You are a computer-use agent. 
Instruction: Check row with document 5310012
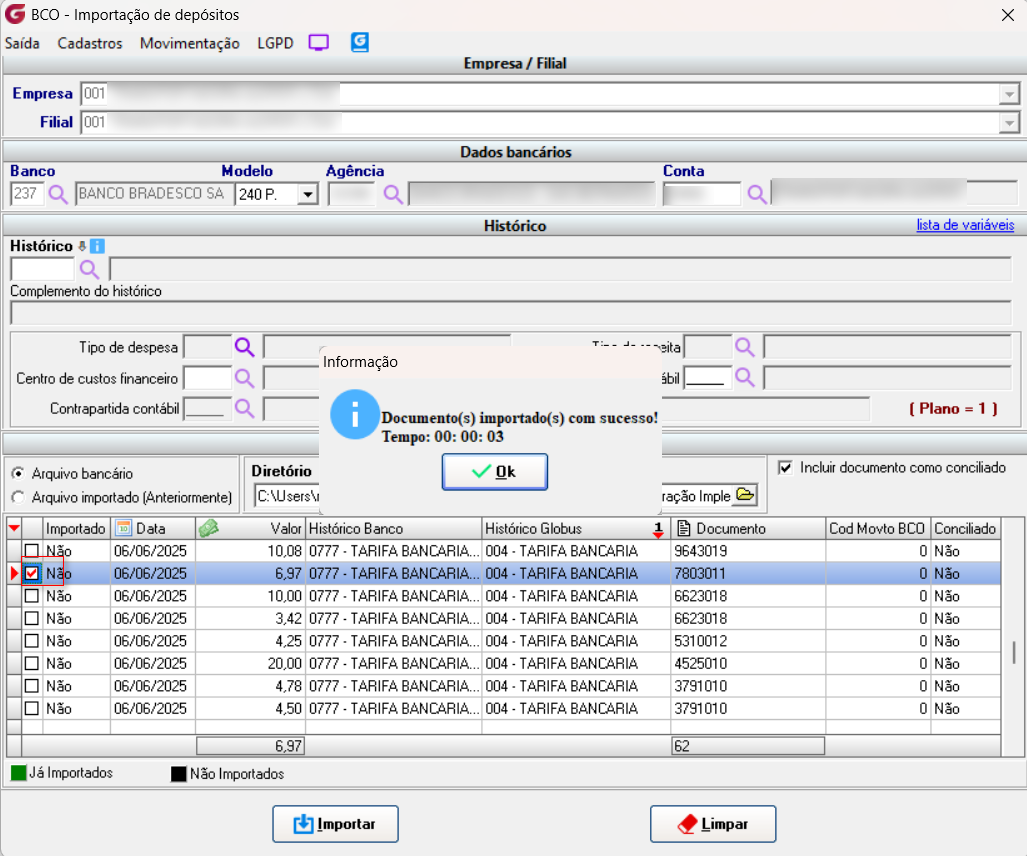click(31, 641)
